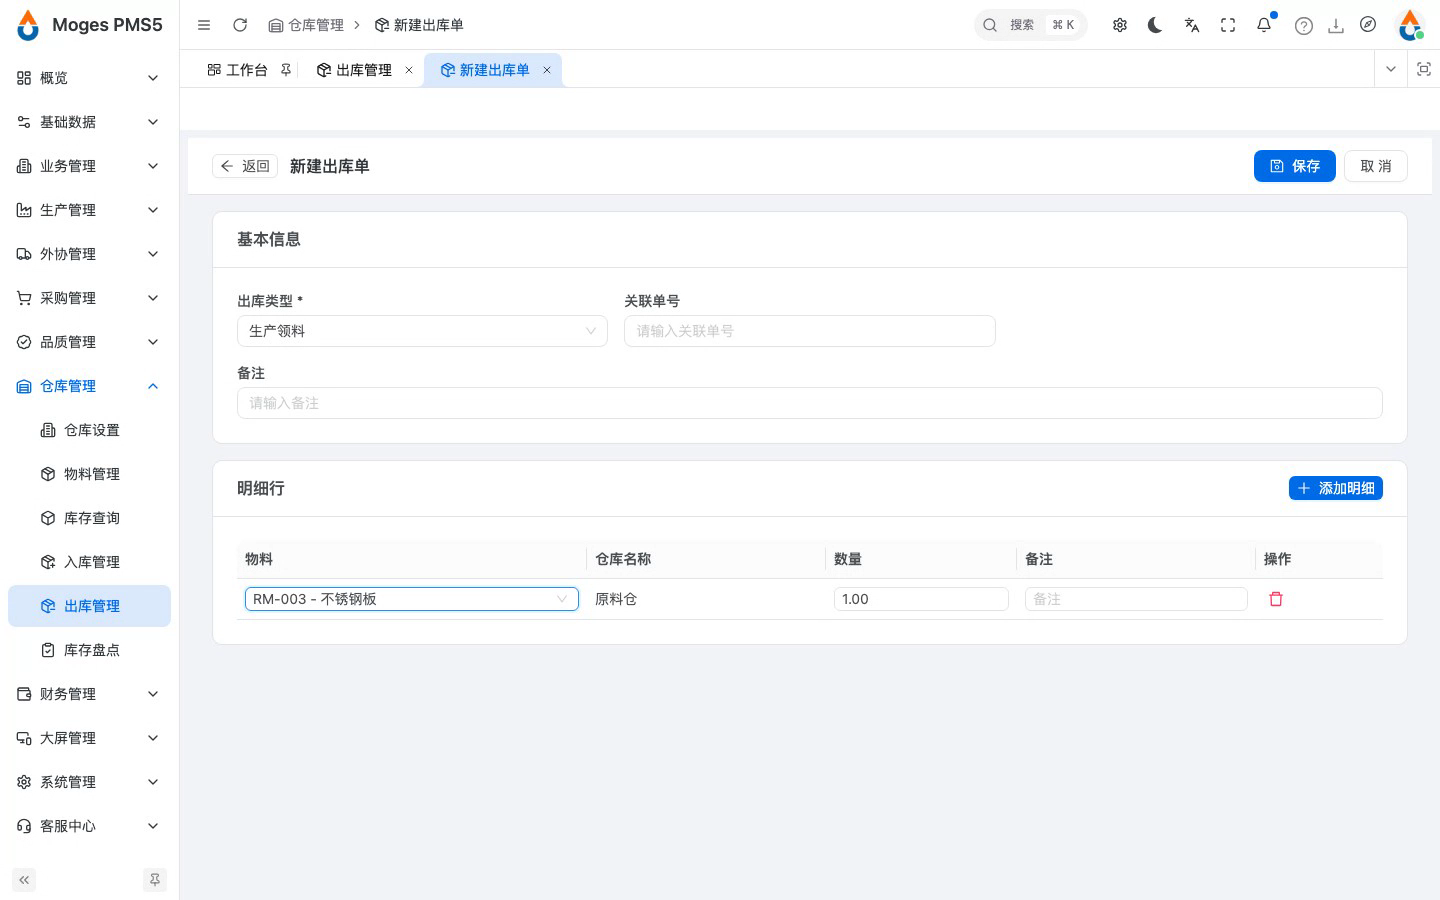Focus the 数量 field showing 1.00
This screenshot has height=900, width=1440.
pyautogui.click(x=921, y=599)
